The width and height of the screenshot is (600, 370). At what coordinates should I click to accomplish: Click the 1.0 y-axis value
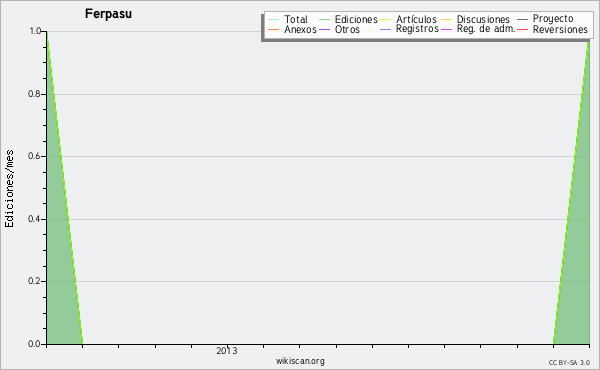click(x=35, y=31)
